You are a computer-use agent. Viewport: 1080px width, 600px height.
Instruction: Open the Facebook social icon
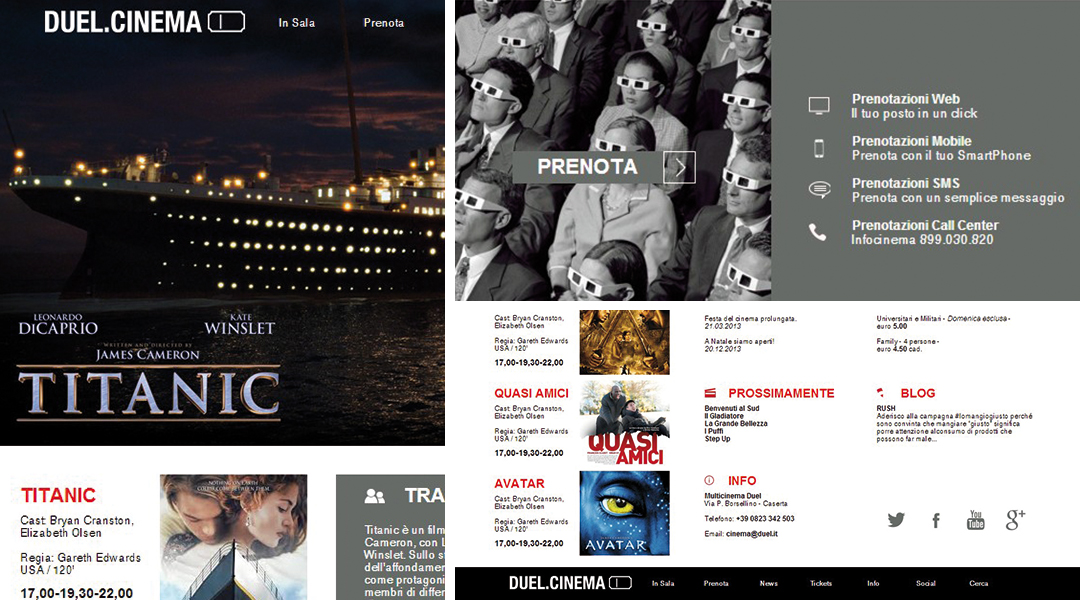pos(936,520)
